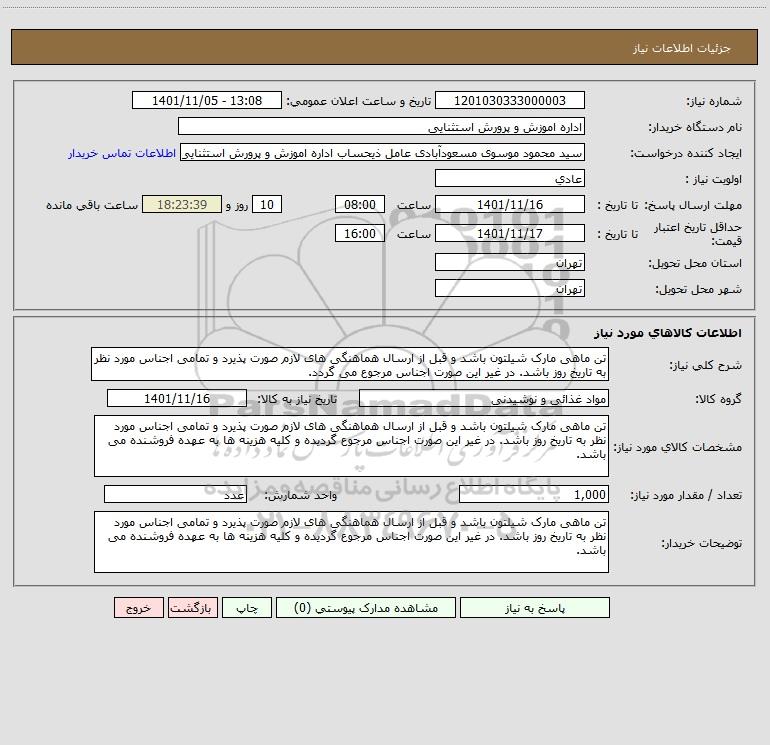Click the quantity field showing 1,000

click(534, 495)
